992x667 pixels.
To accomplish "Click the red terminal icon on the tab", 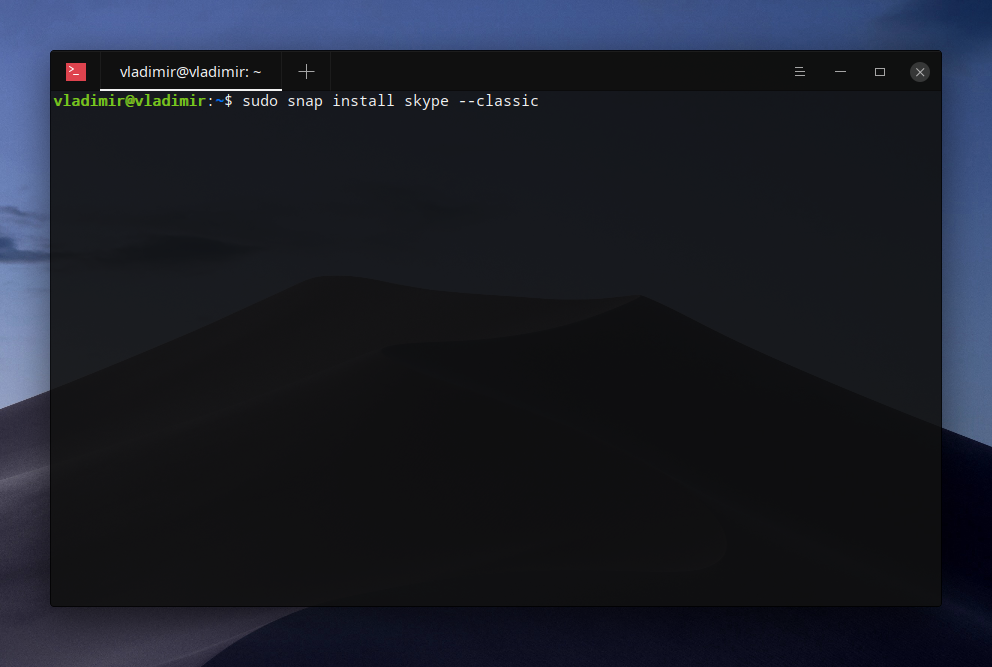I will 76,71.
